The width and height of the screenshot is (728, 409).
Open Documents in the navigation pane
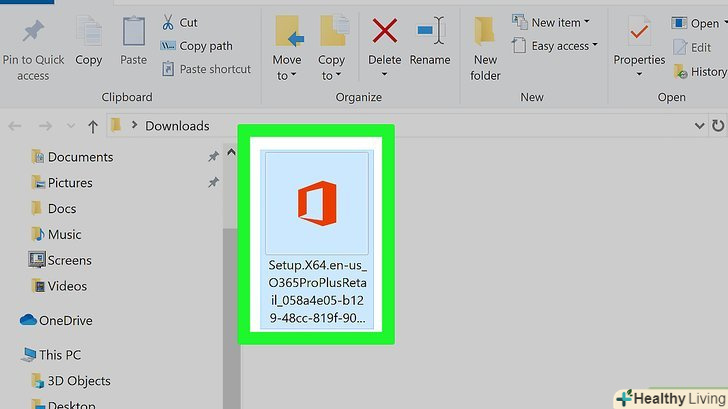coord(80,157)
